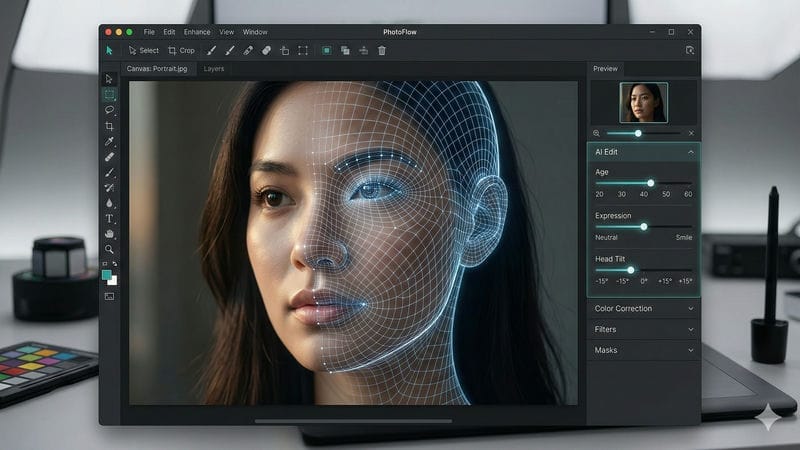The image size is (800, 450).
Task: Click the "Smile" label under Expression
Action: [x=684, y=238]
